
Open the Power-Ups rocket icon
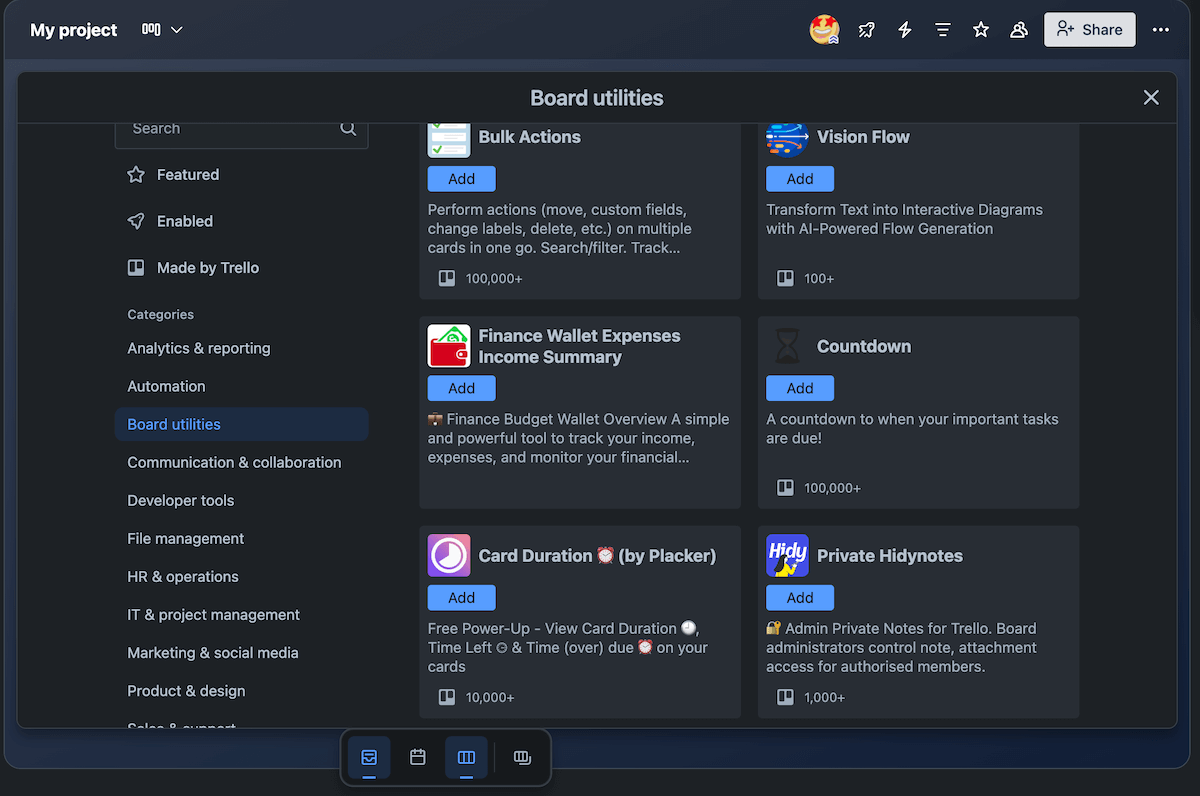[x=866, y=29]
